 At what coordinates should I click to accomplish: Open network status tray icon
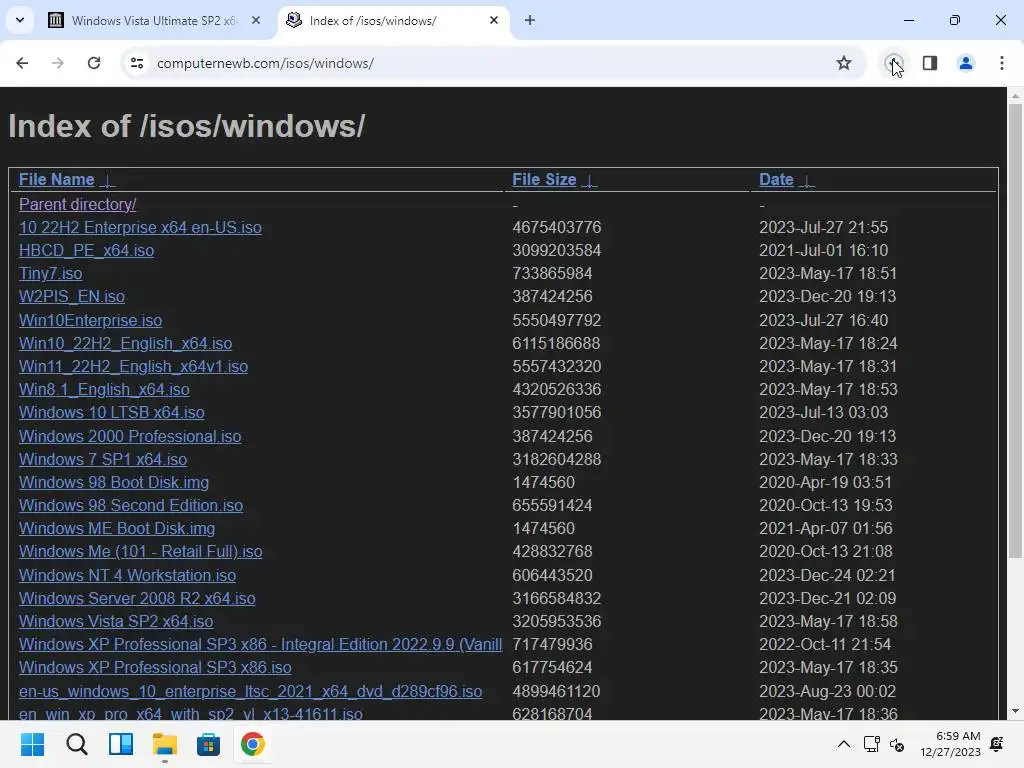click(x=872, y=744)
